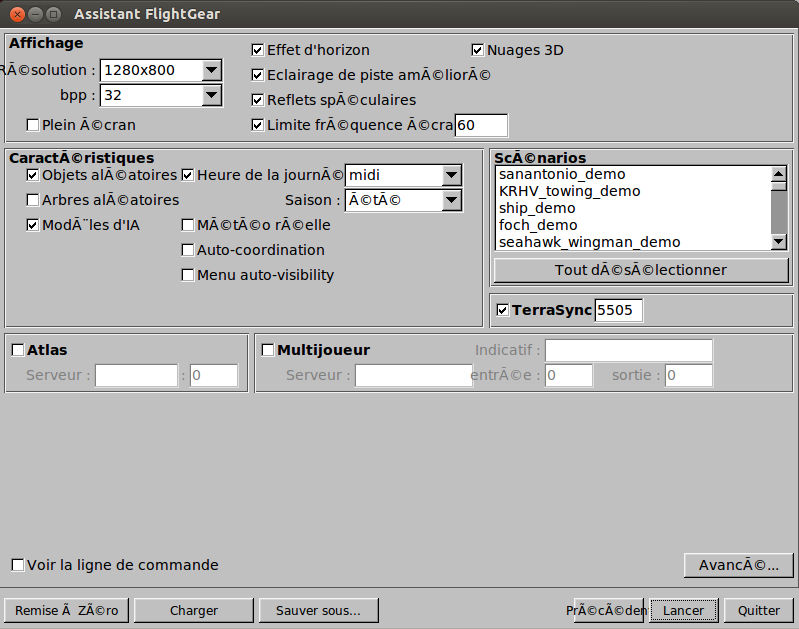Click the TerraSync port field 5505

coord(619,310)
